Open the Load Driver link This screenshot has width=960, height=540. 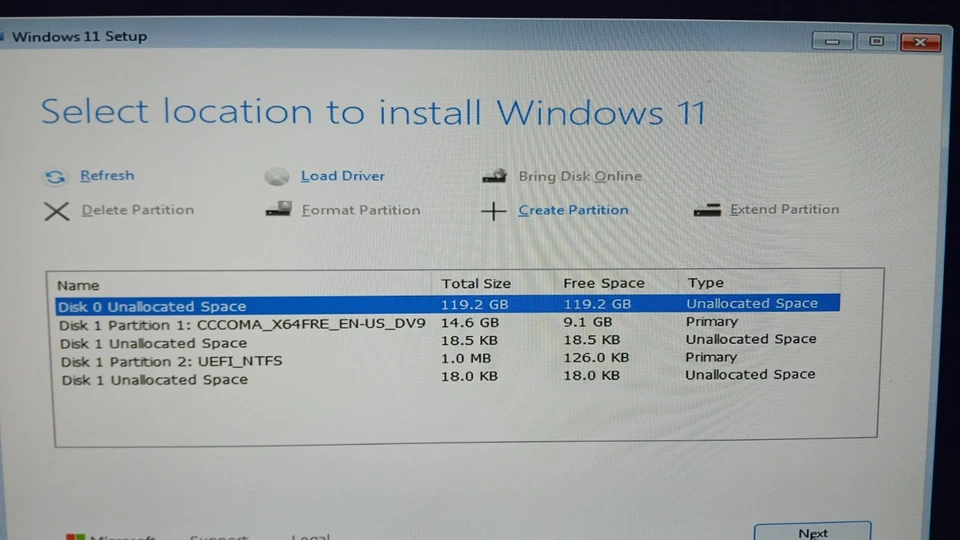click(x=342, y=176)
